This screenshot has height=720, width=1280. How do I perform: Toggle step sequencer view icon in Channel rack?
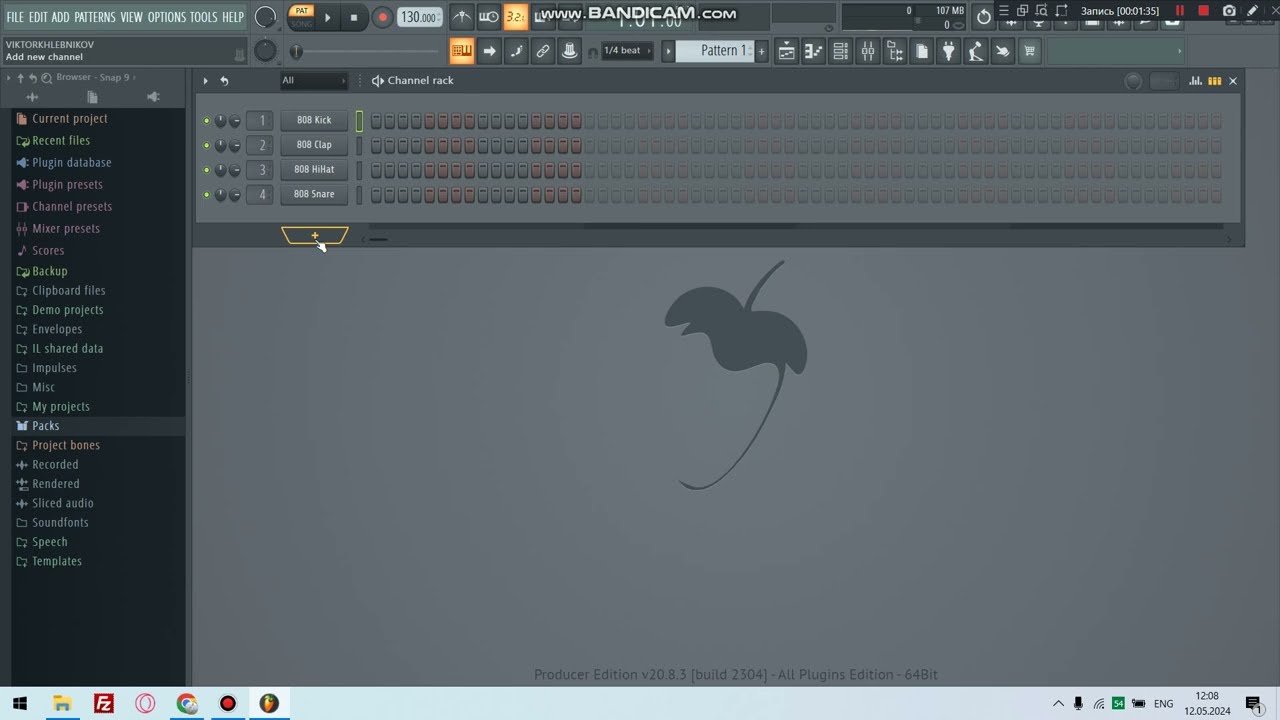pyautogui.click(x=1214, y=81)
